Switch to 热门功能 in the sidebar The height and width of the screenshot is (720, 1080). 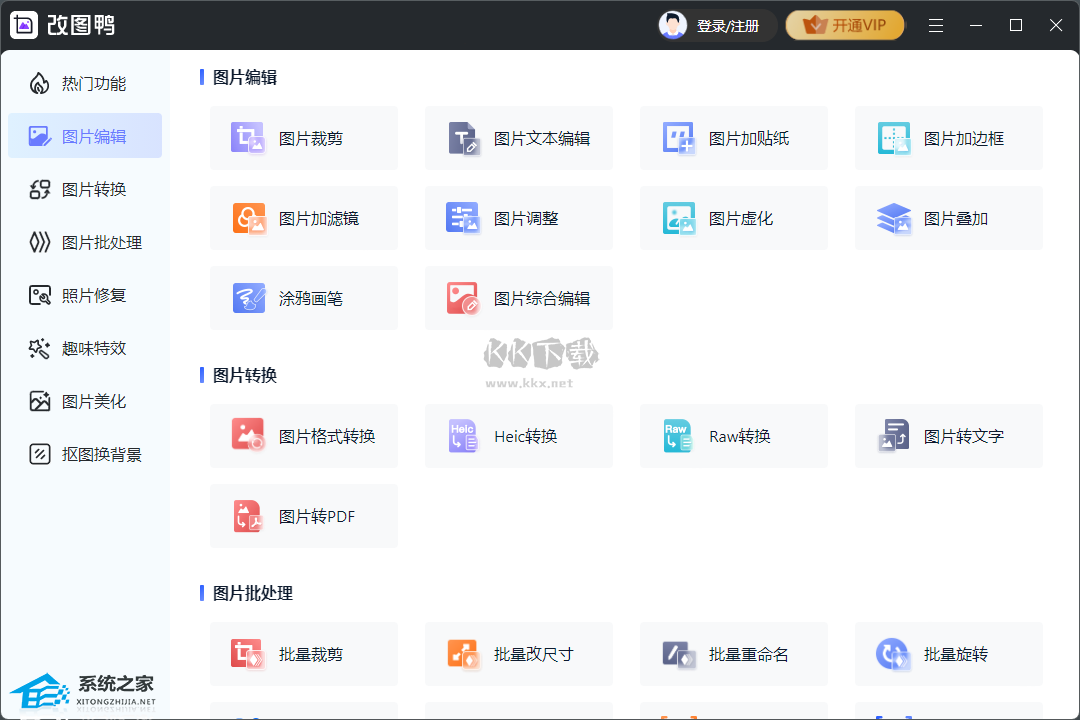pos(85,83)
